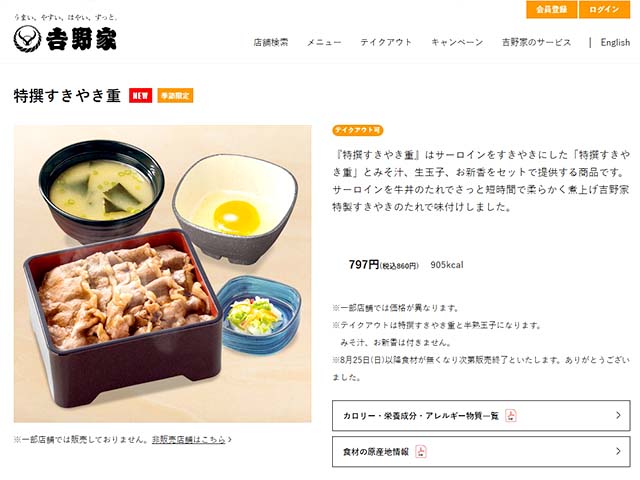Click the テイクアウト可 orange tag
This screenshot has height=480, width=640.
click(x=358, y=130)
